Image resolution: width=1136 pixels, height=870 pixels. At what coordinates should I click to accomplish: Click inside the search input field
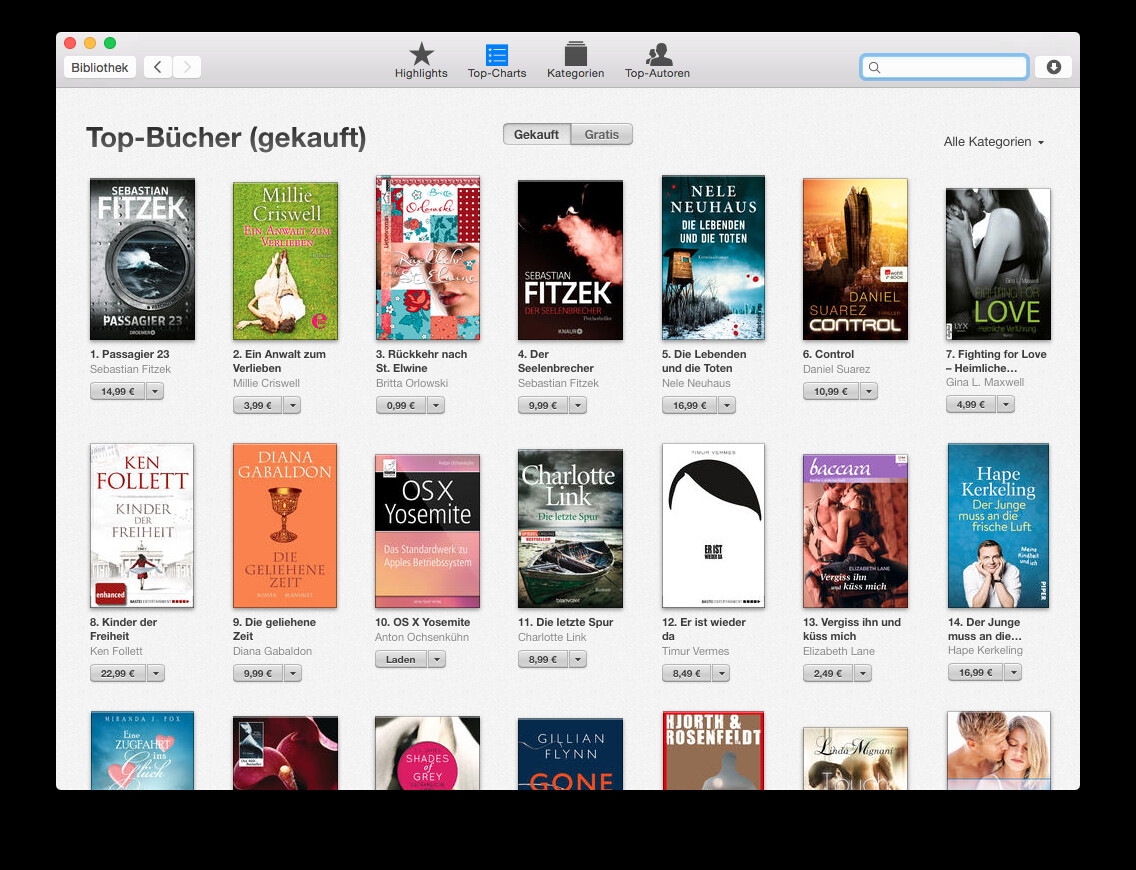pyautogui.click(x=944, y=67)
